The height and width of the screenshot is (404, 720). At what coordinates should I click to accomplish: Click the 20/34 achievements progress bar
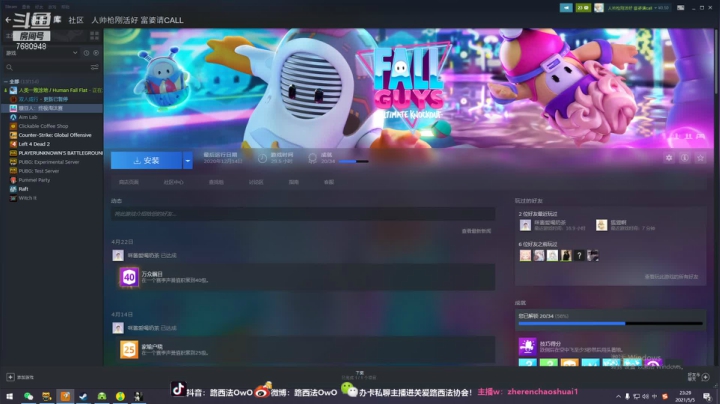coord(611,324)
